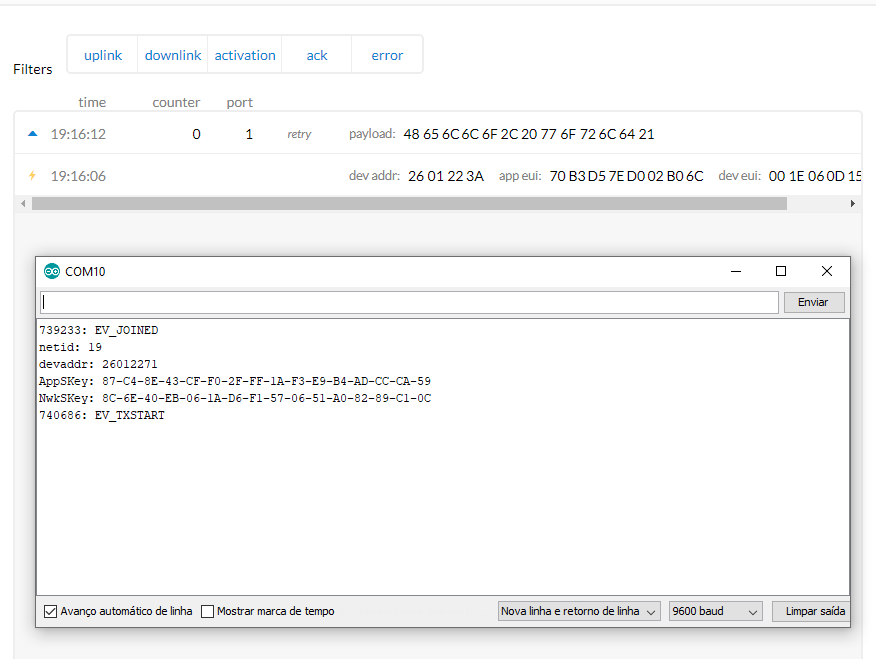Click the Limpar saída button
The width and height of the screenshot is (876, 659).
point(813,611)
